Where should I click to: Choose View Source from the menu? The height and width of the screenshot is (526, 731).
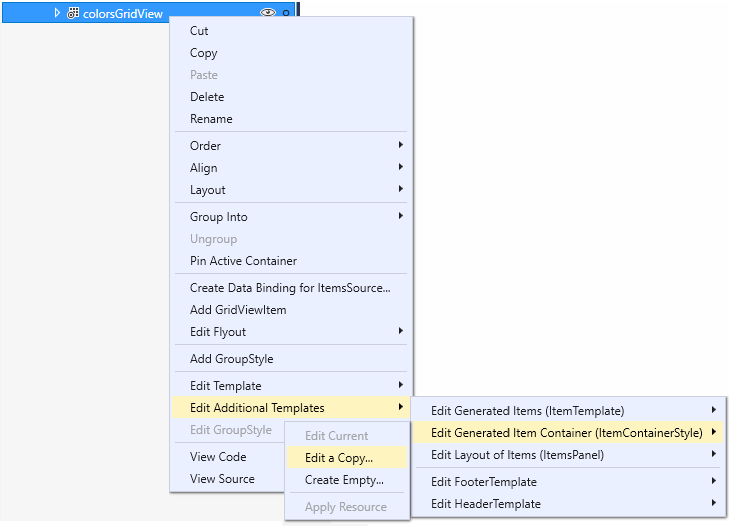[x=227, y=478]
